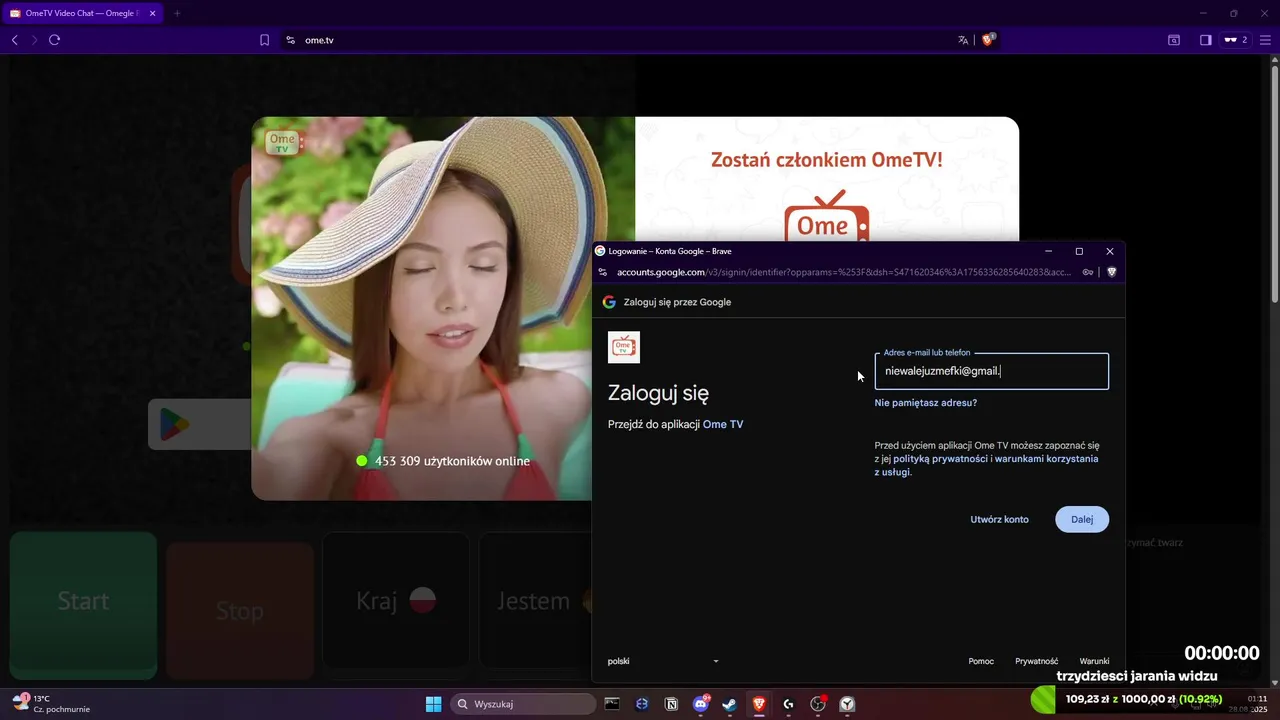Image resolution: width=1280 pixels, height=720 pixels.
Task: Open the Brave wallet icon
Action: [1174, 40]
